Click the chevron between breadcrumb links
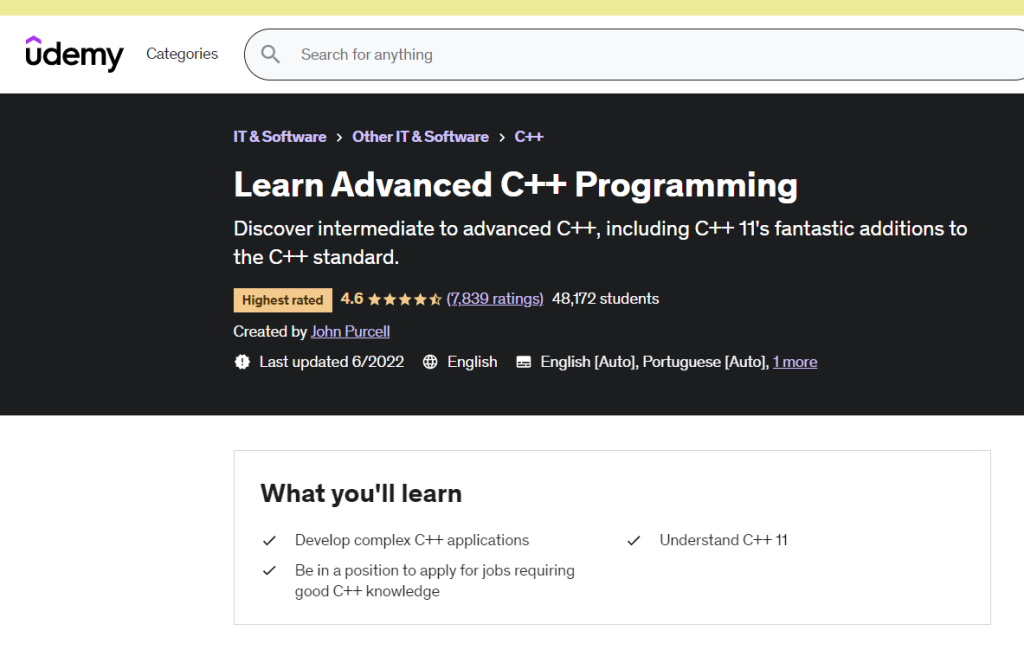Screen dimensions: 1024x669 point(338,136)
